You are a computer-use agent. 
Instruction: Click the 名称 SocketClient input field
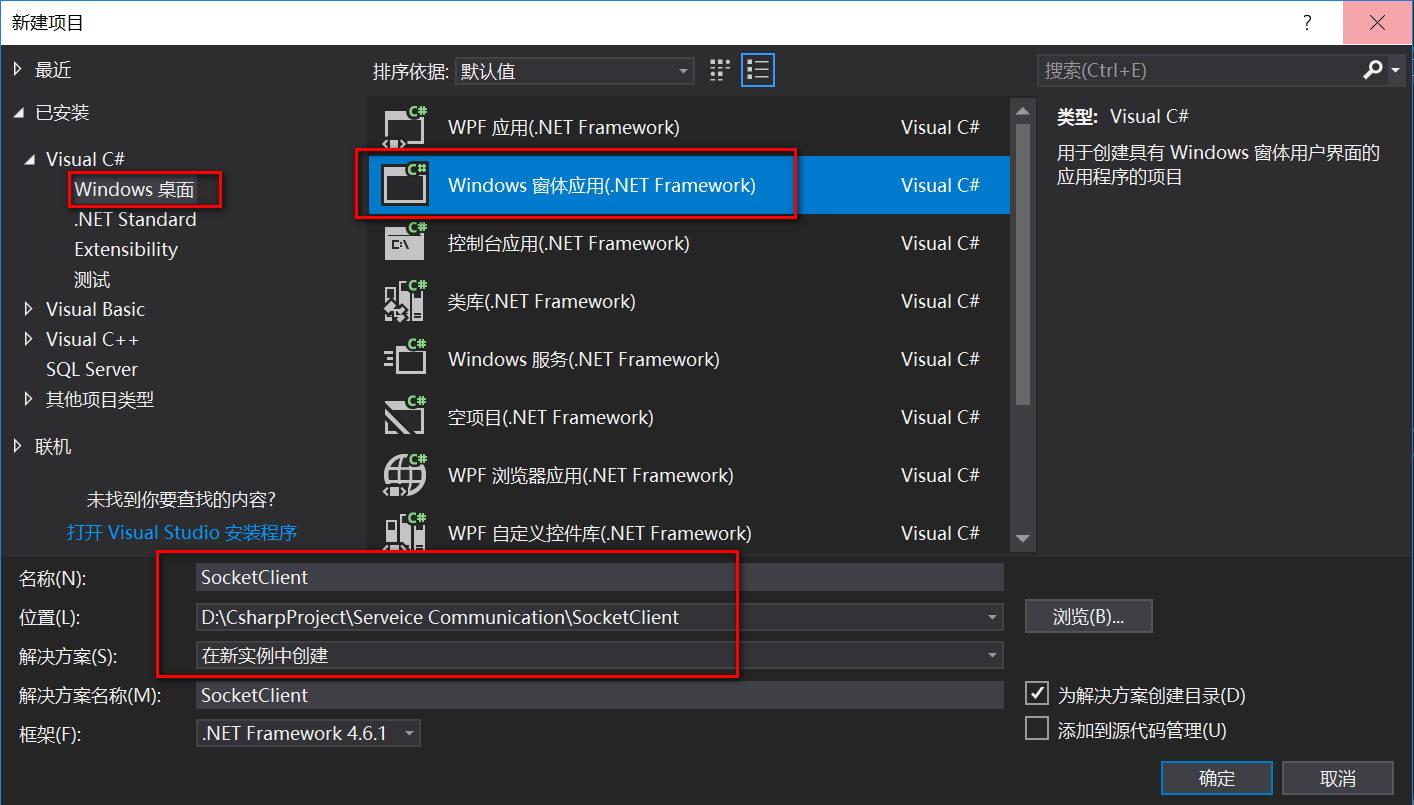[x=600, y=577]
